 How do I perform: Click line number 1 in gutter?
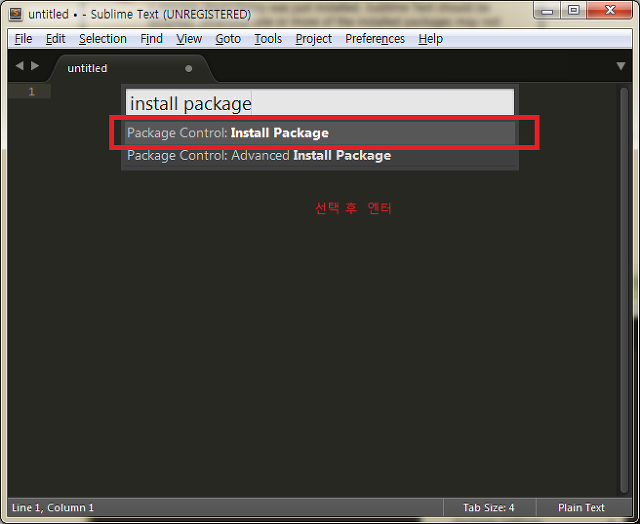pos(31,92)
